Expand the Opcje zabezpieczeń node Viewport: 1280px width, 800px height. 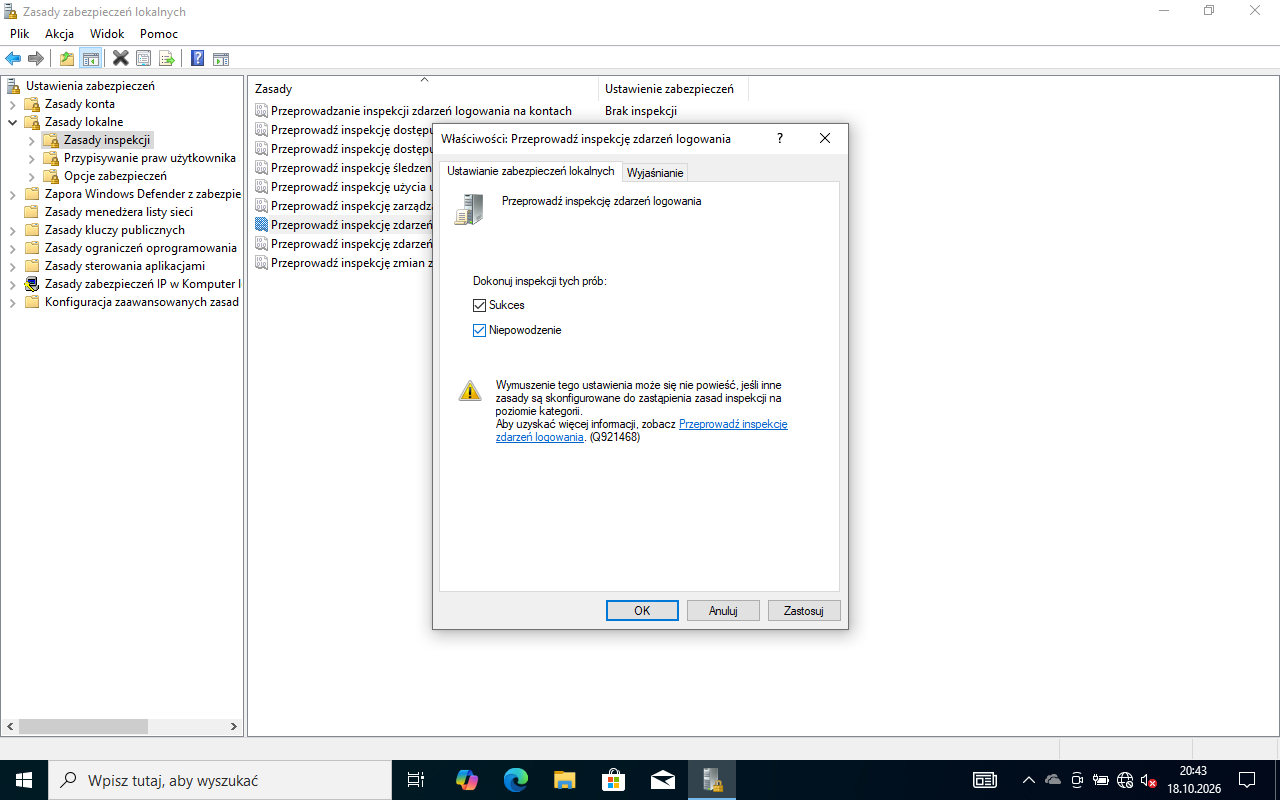(31, 176)
